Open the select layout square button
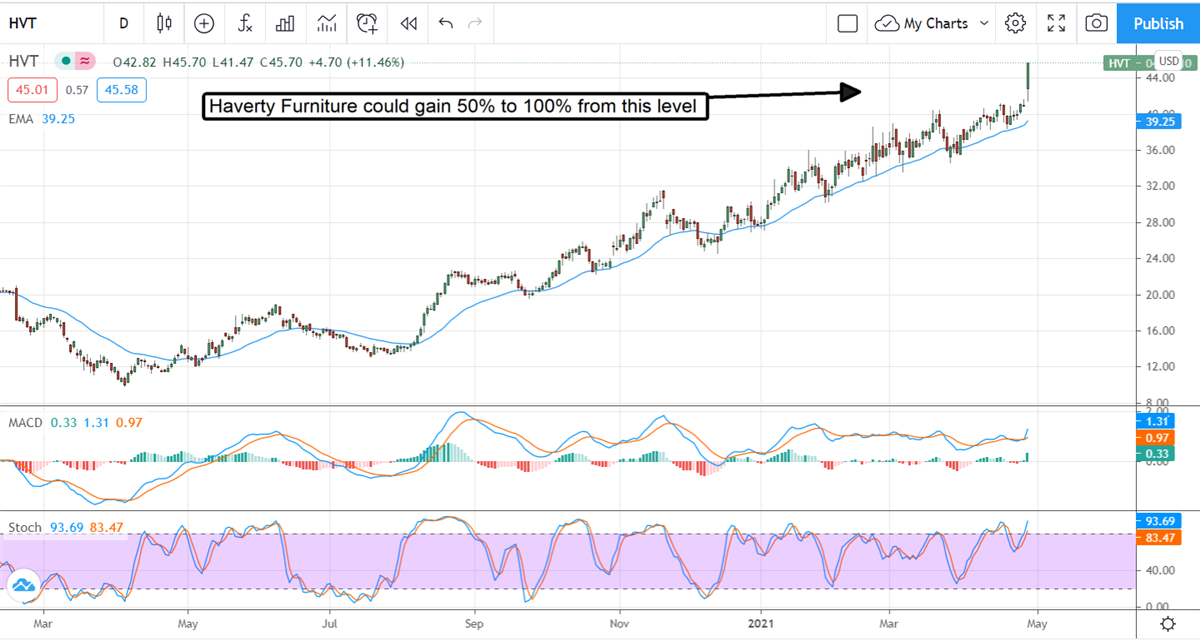 click(848, 23)
